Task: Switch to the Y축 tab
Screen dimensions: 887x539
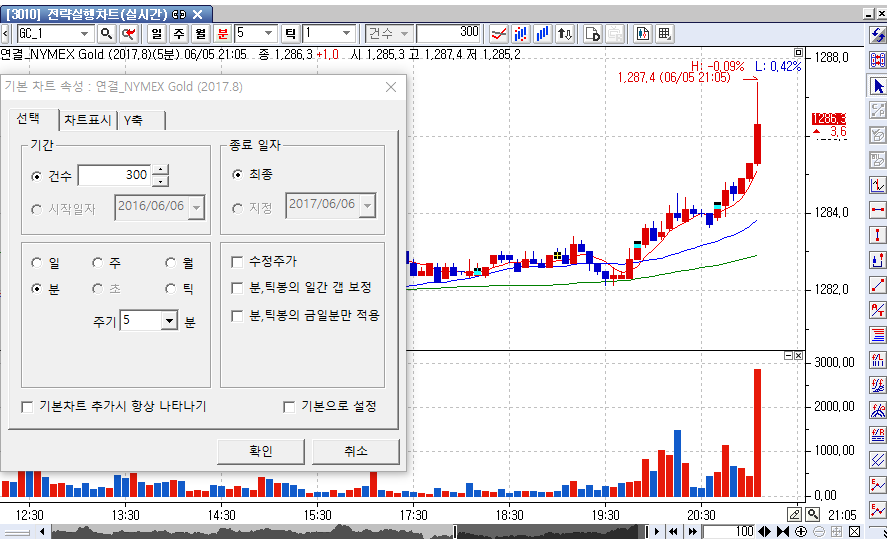Action: point(133,121)
